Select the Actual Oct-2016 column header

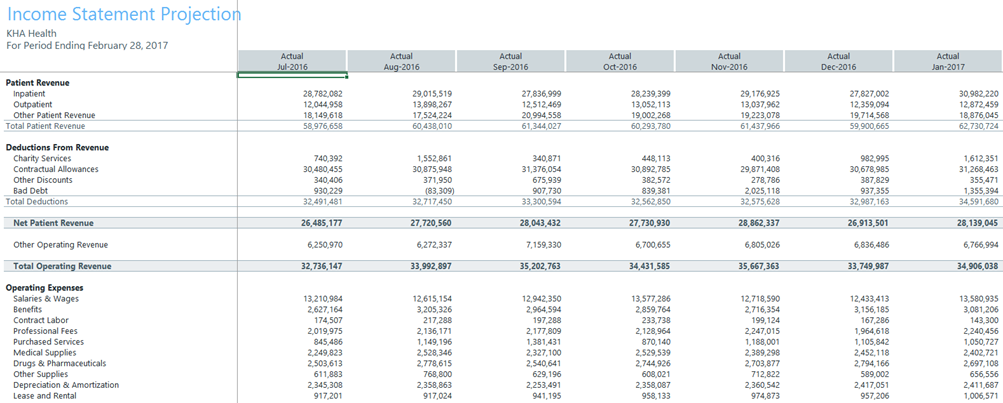(x=620, y=61)
